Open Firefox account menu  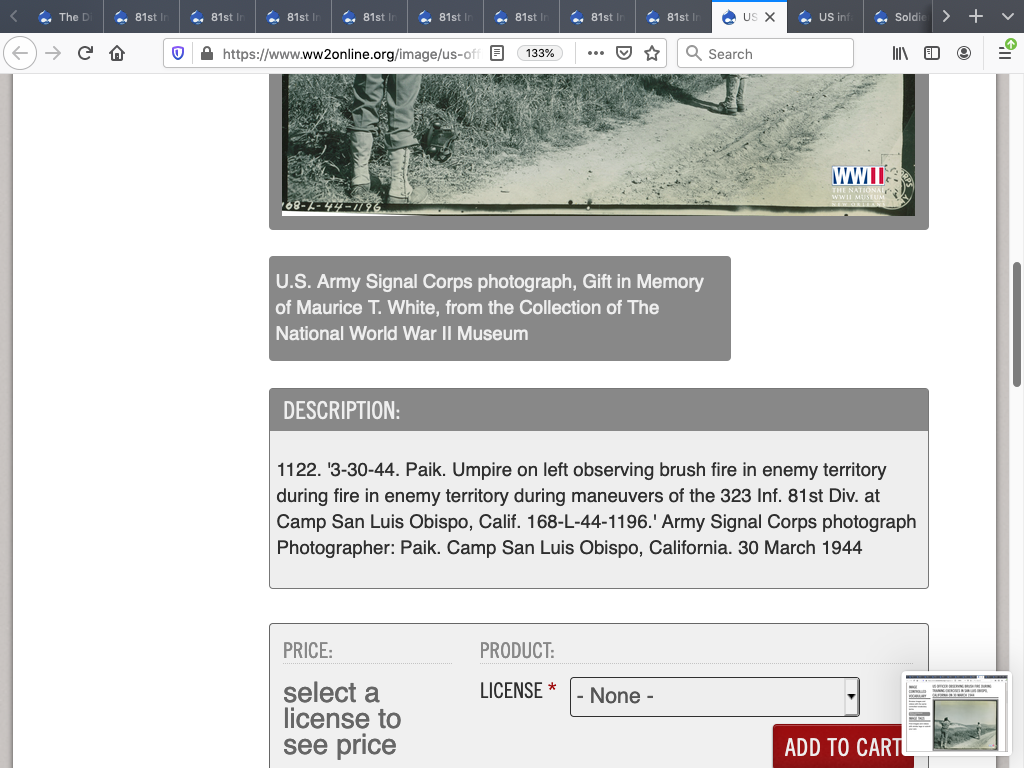[x=964, y=54]
